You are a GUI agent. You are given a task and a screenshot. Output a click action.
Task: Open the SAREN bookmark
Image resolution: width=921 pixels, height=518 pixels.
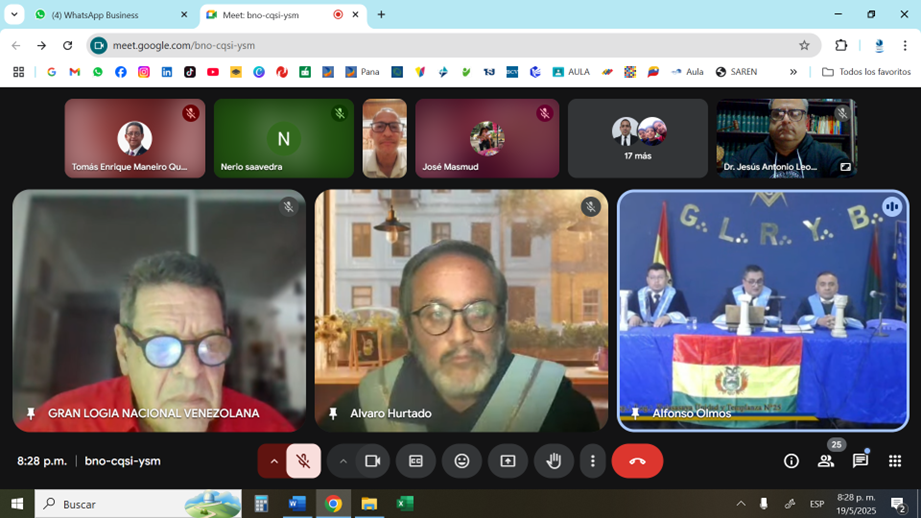[x=735, y=72]
